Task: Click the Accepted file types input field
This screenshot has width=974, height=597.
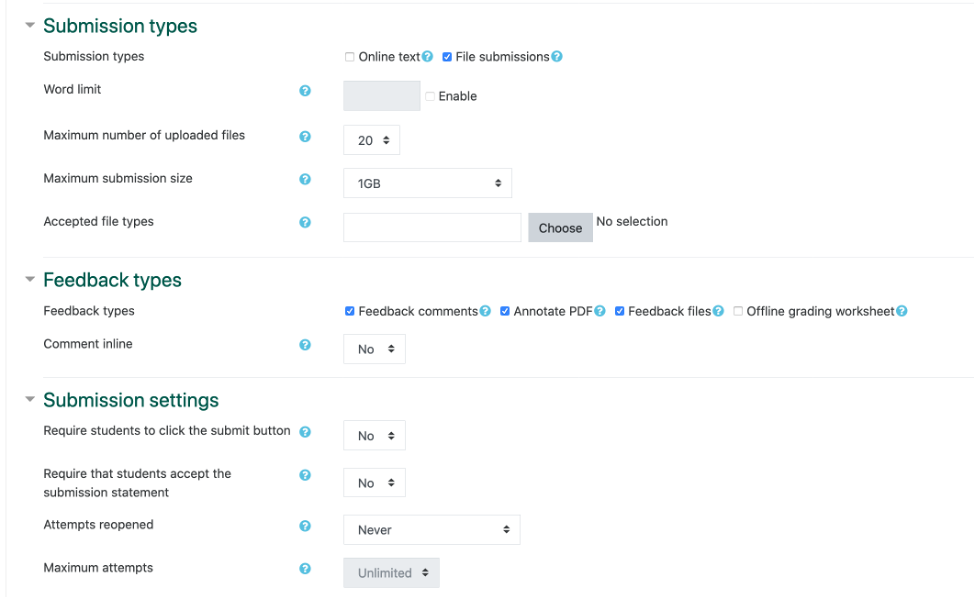Action: click(431, 227)
